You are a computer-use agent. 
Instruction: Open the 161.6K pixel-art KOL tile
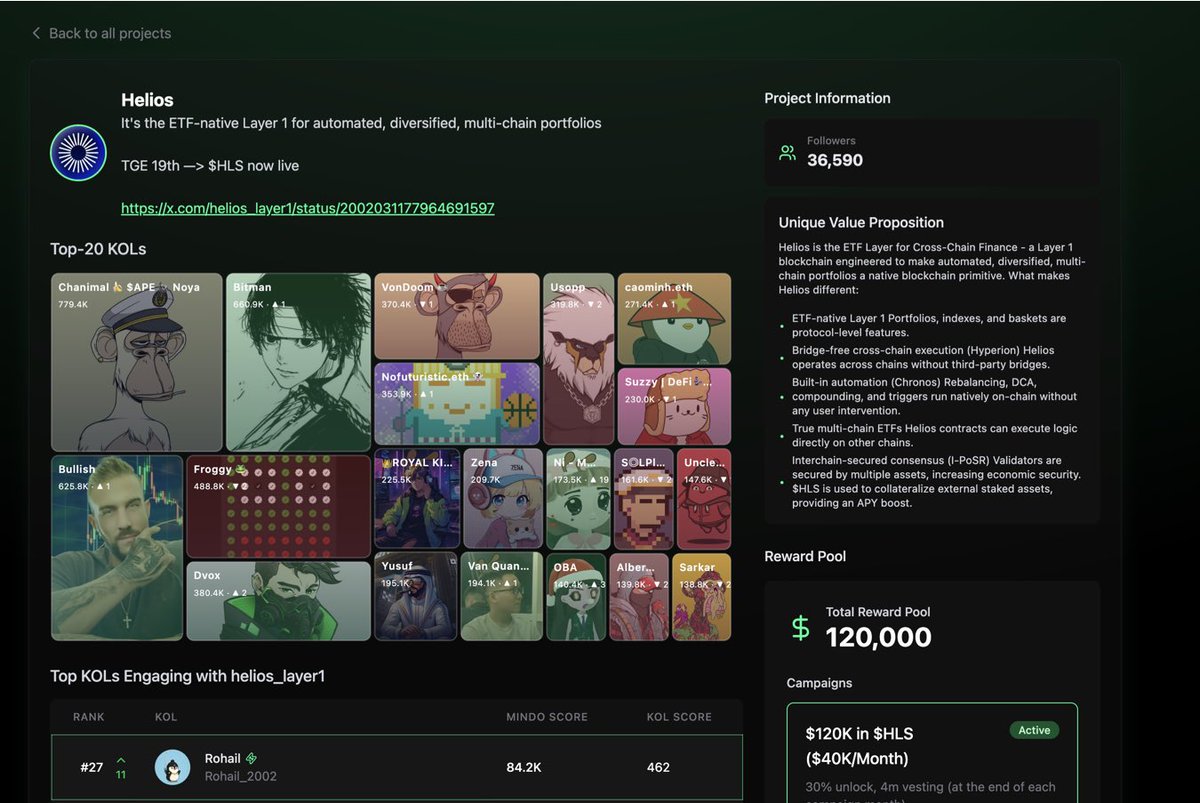[643, 498]
